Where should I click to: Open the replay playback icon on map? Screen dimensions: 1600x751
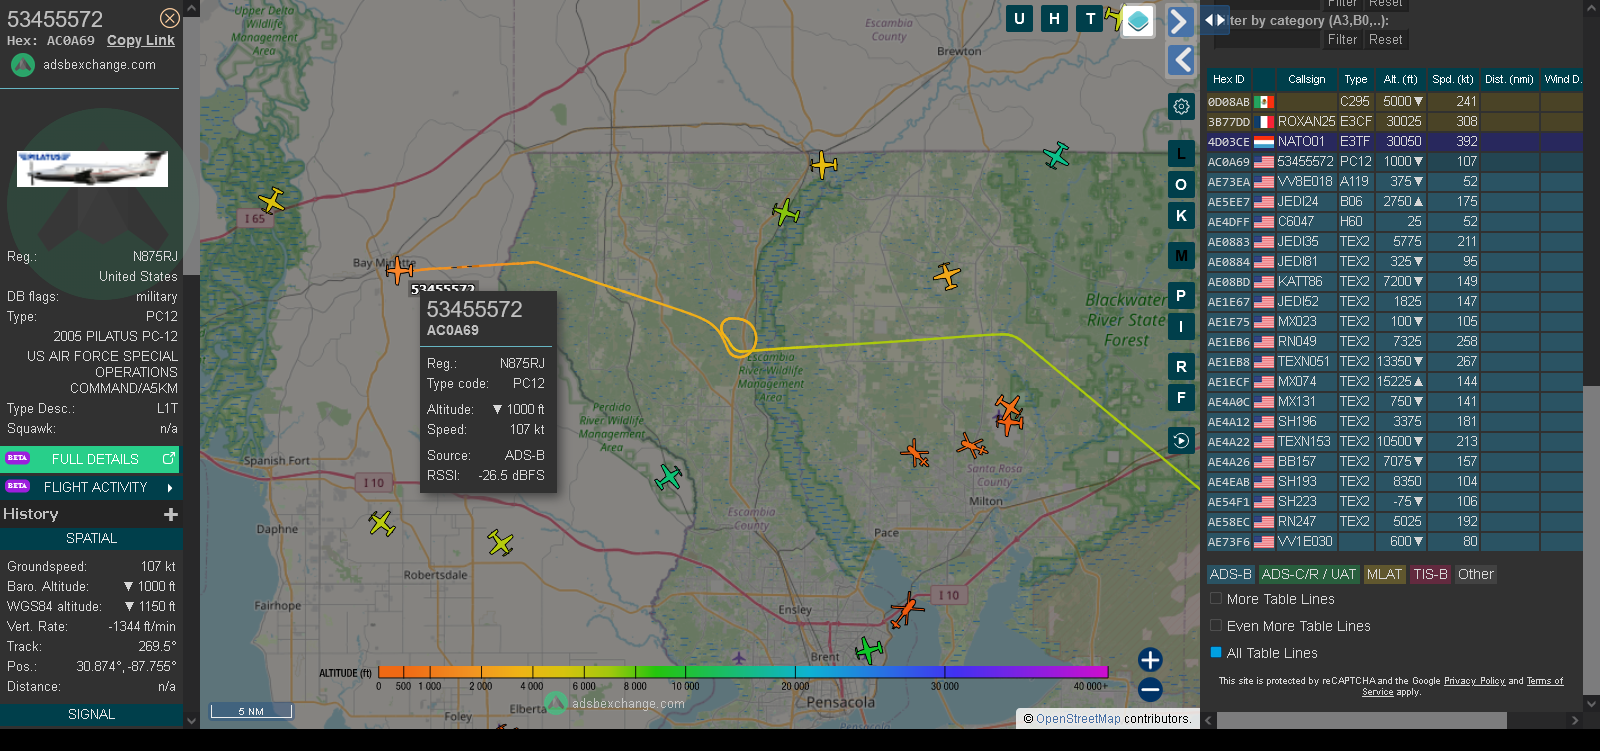[x=1181, y=440]
